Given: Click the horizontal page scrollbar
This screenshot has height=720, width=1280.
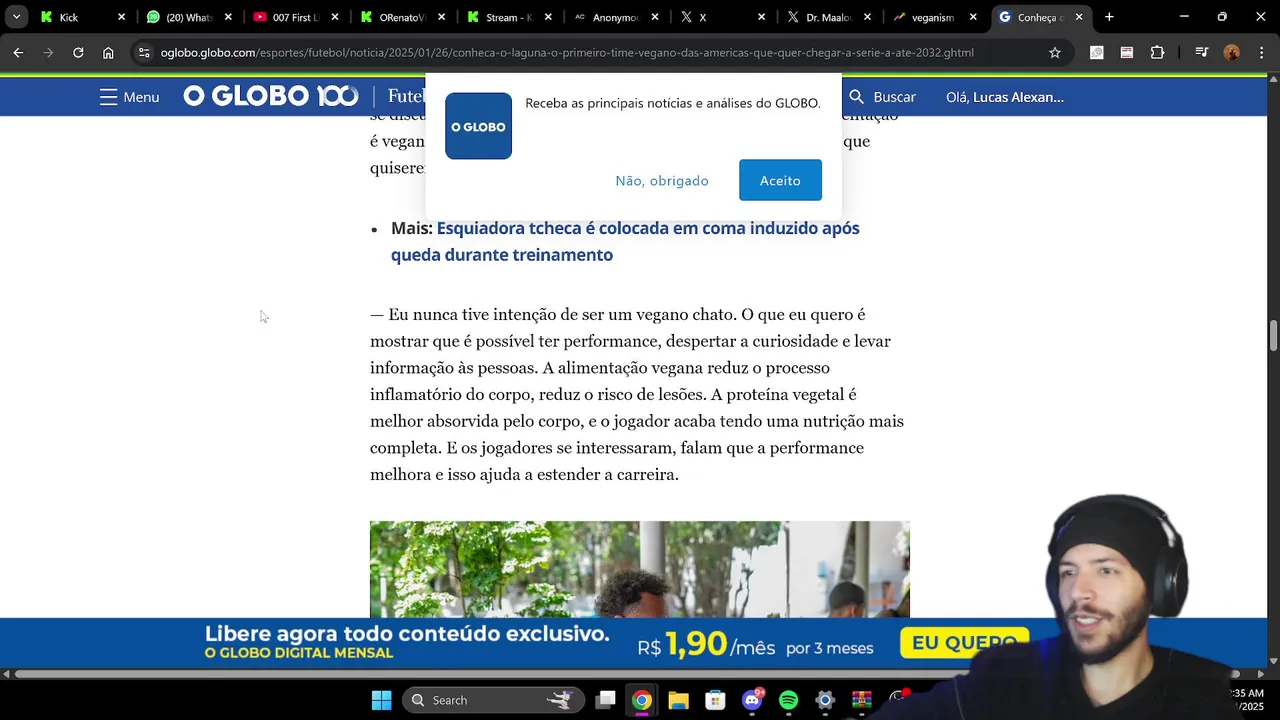Looking at the screenshot, I should (624, 674).
